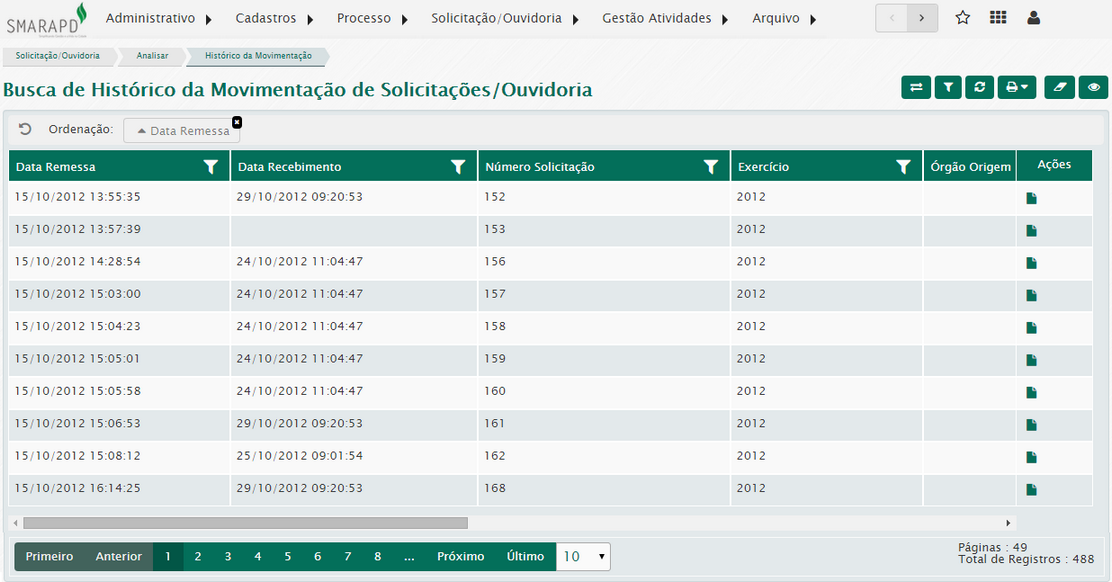Refresh the results with the reload button
This screenshot has height=582, width=1112.
click(x=979, y=88)
